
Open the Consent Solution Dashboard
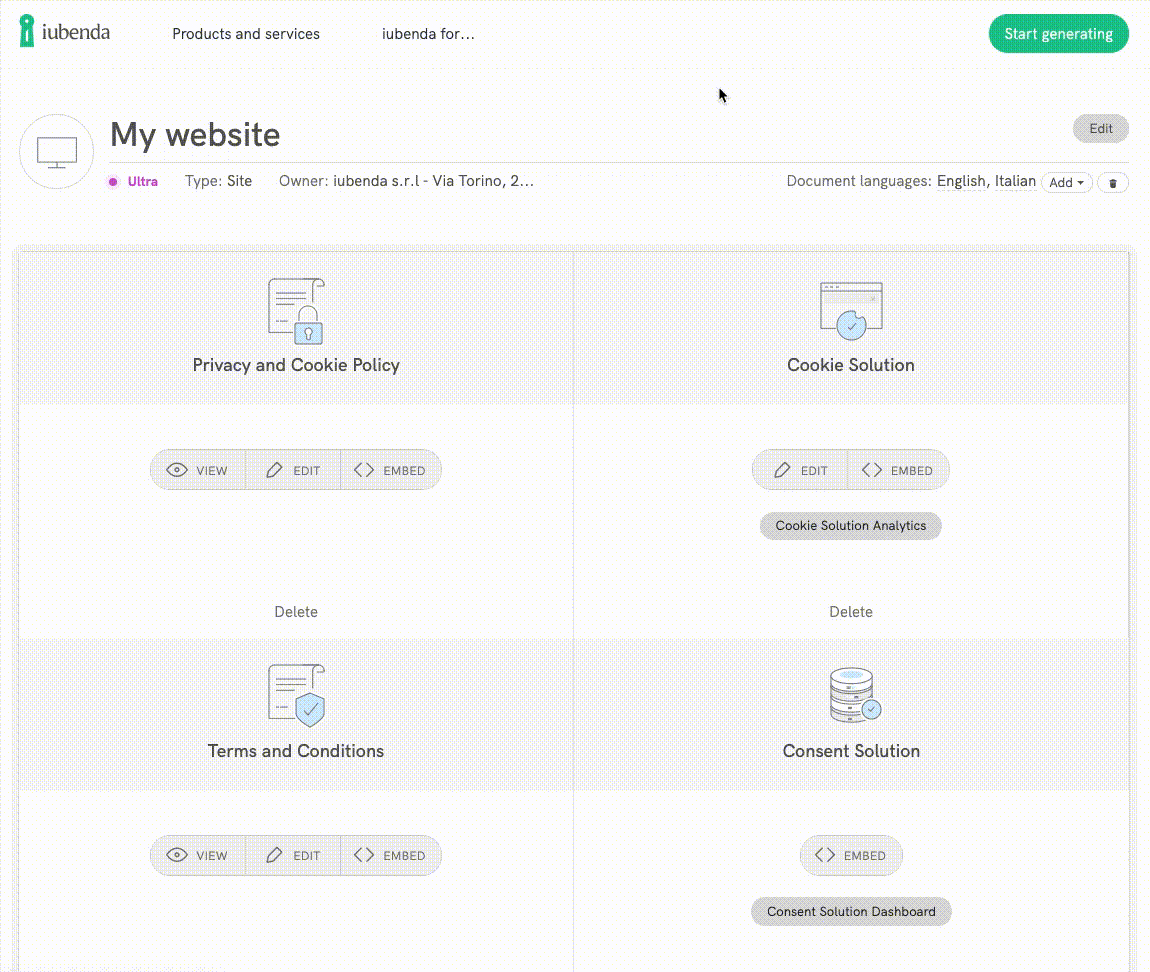[851, 912]
